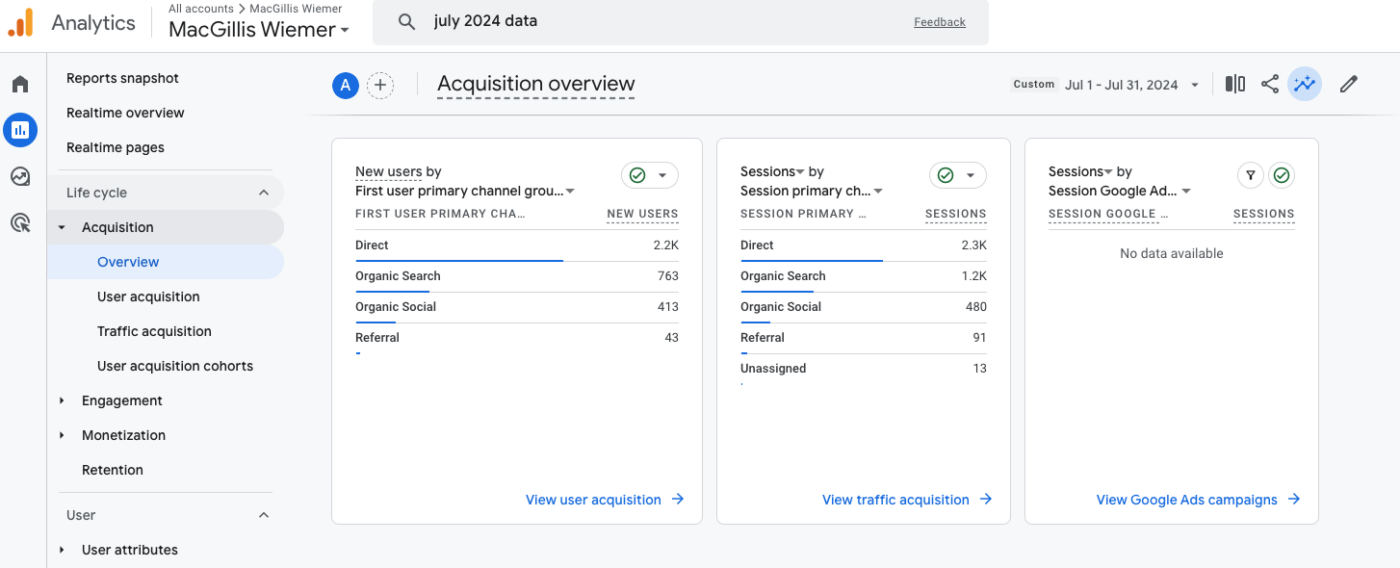1400x568 pixels.
Task: Click Direct 2.3K row in Sessions card
Action: point(863,246)
